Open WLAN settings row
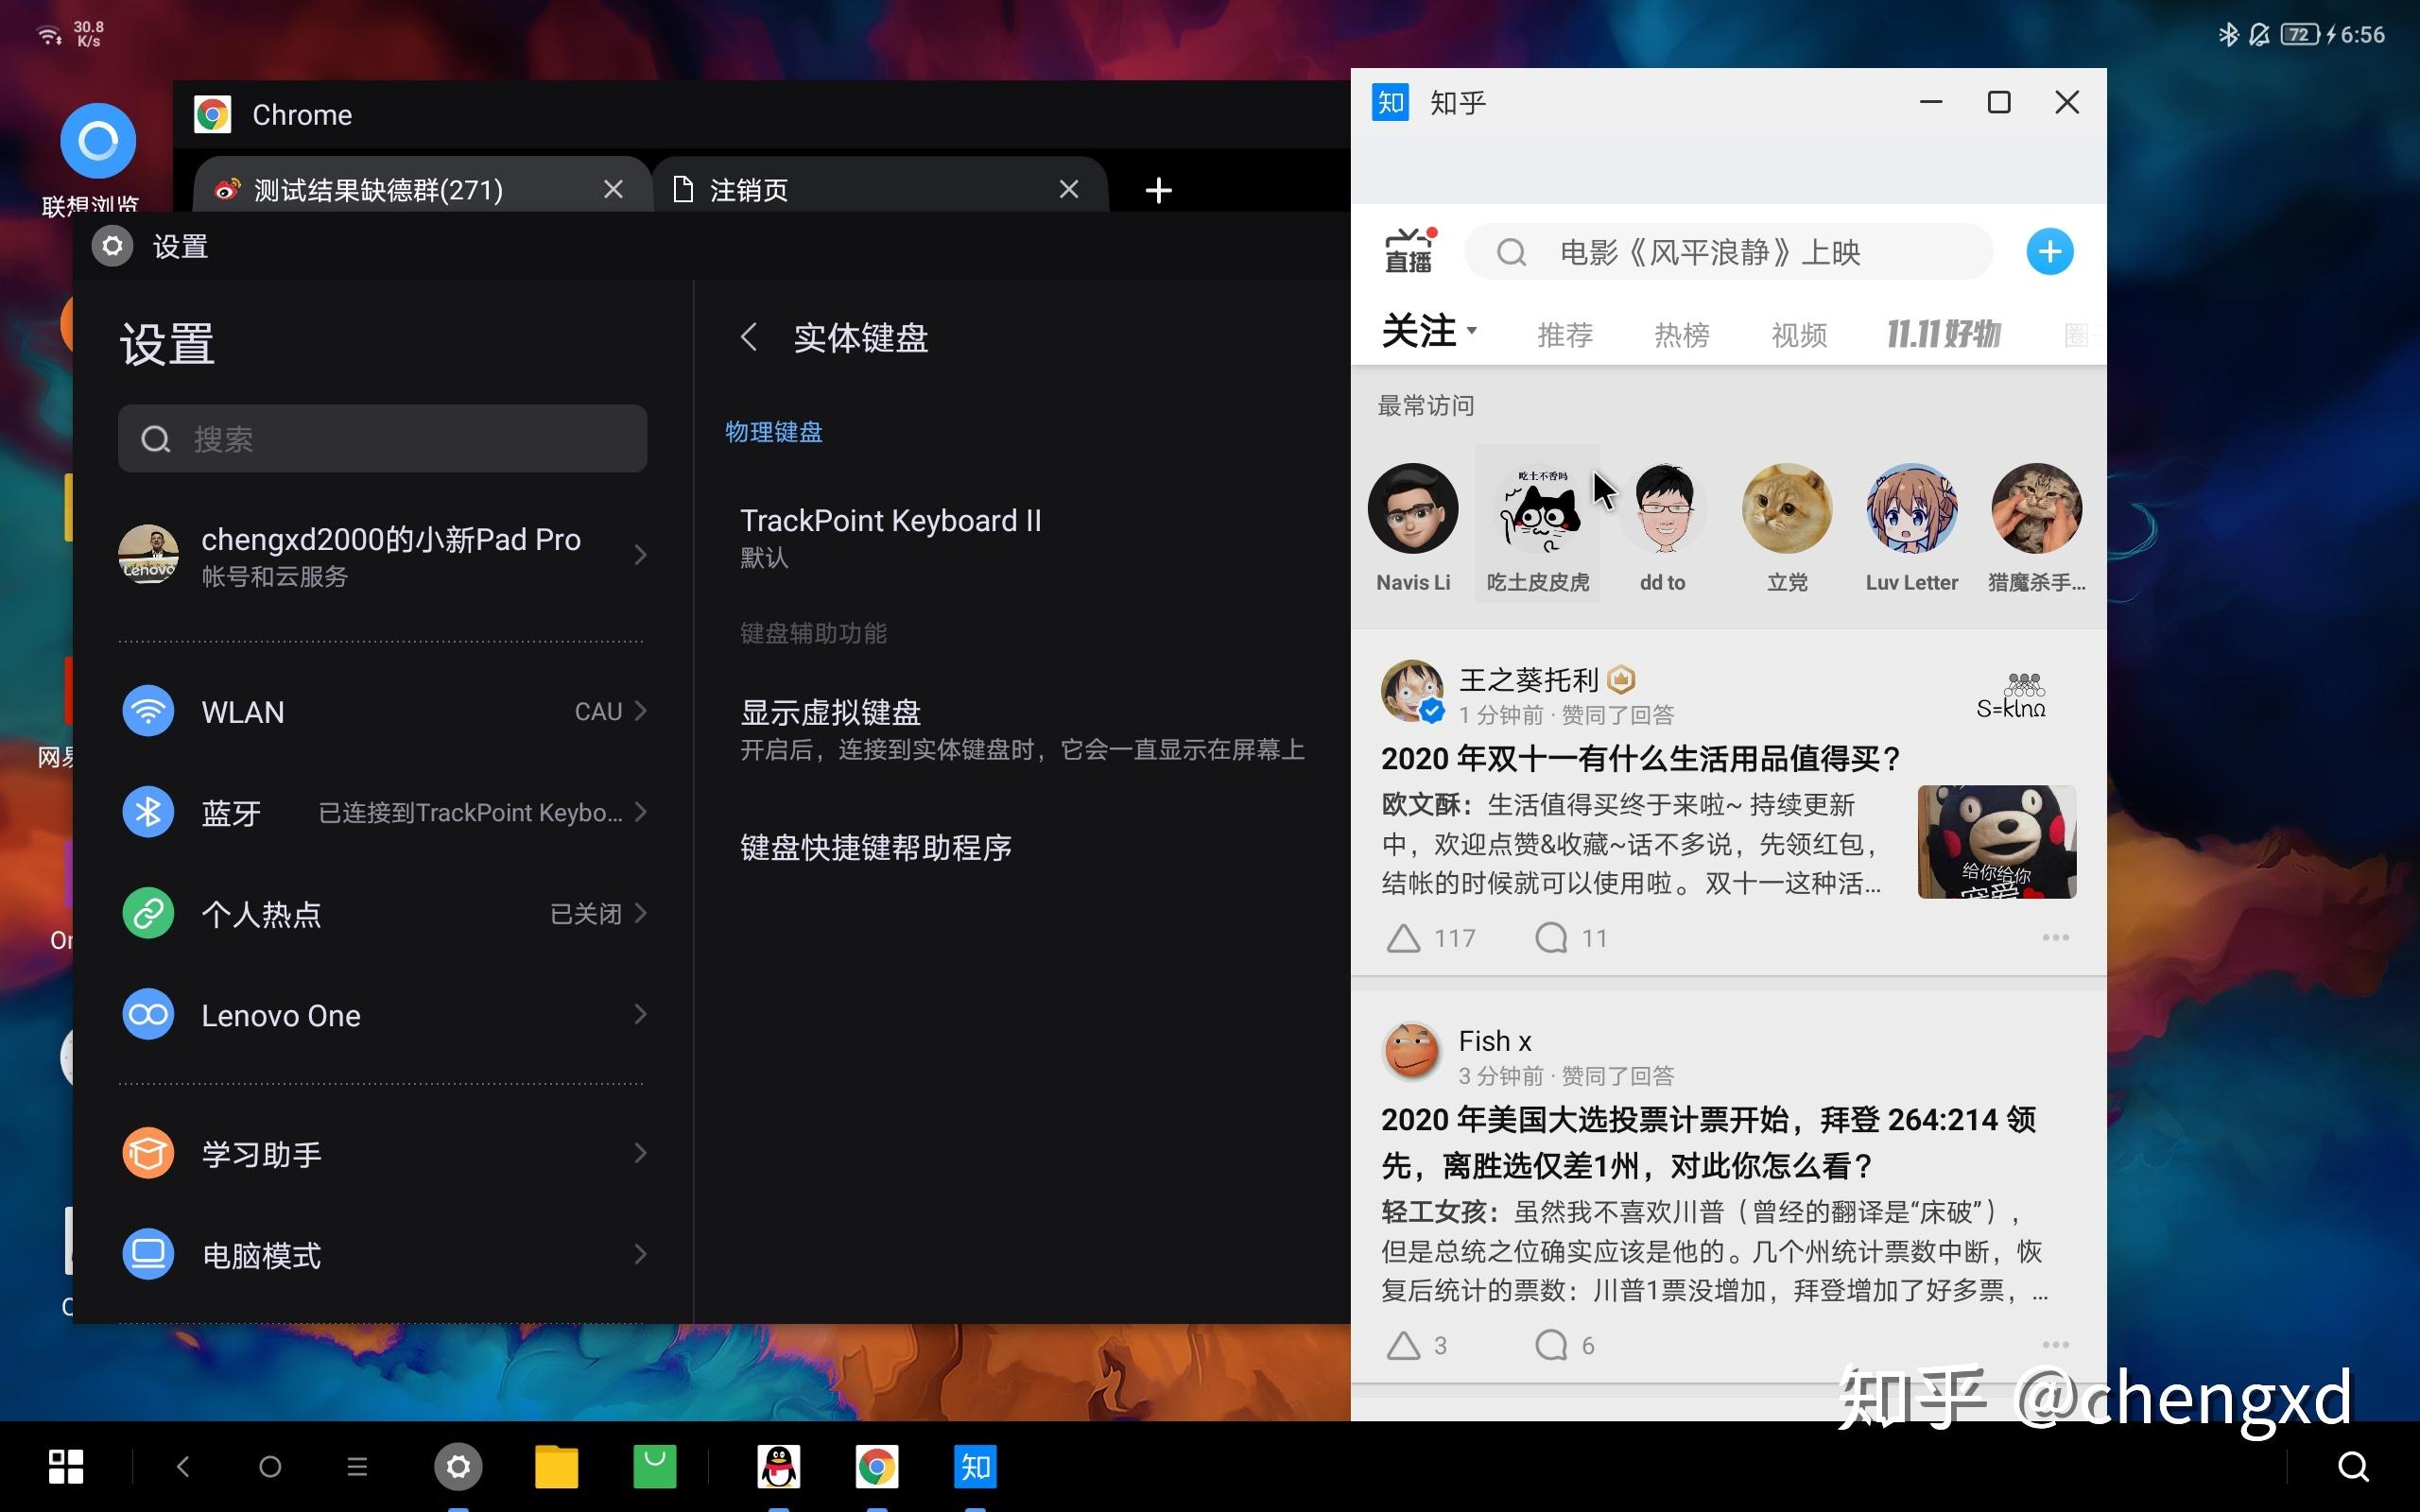 point(382,711)
